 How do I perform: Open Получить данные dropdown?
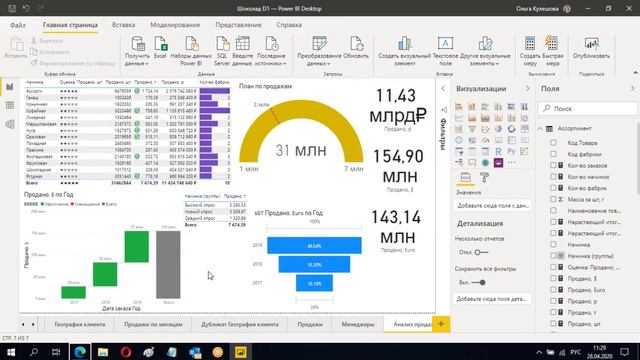point(137,51)
